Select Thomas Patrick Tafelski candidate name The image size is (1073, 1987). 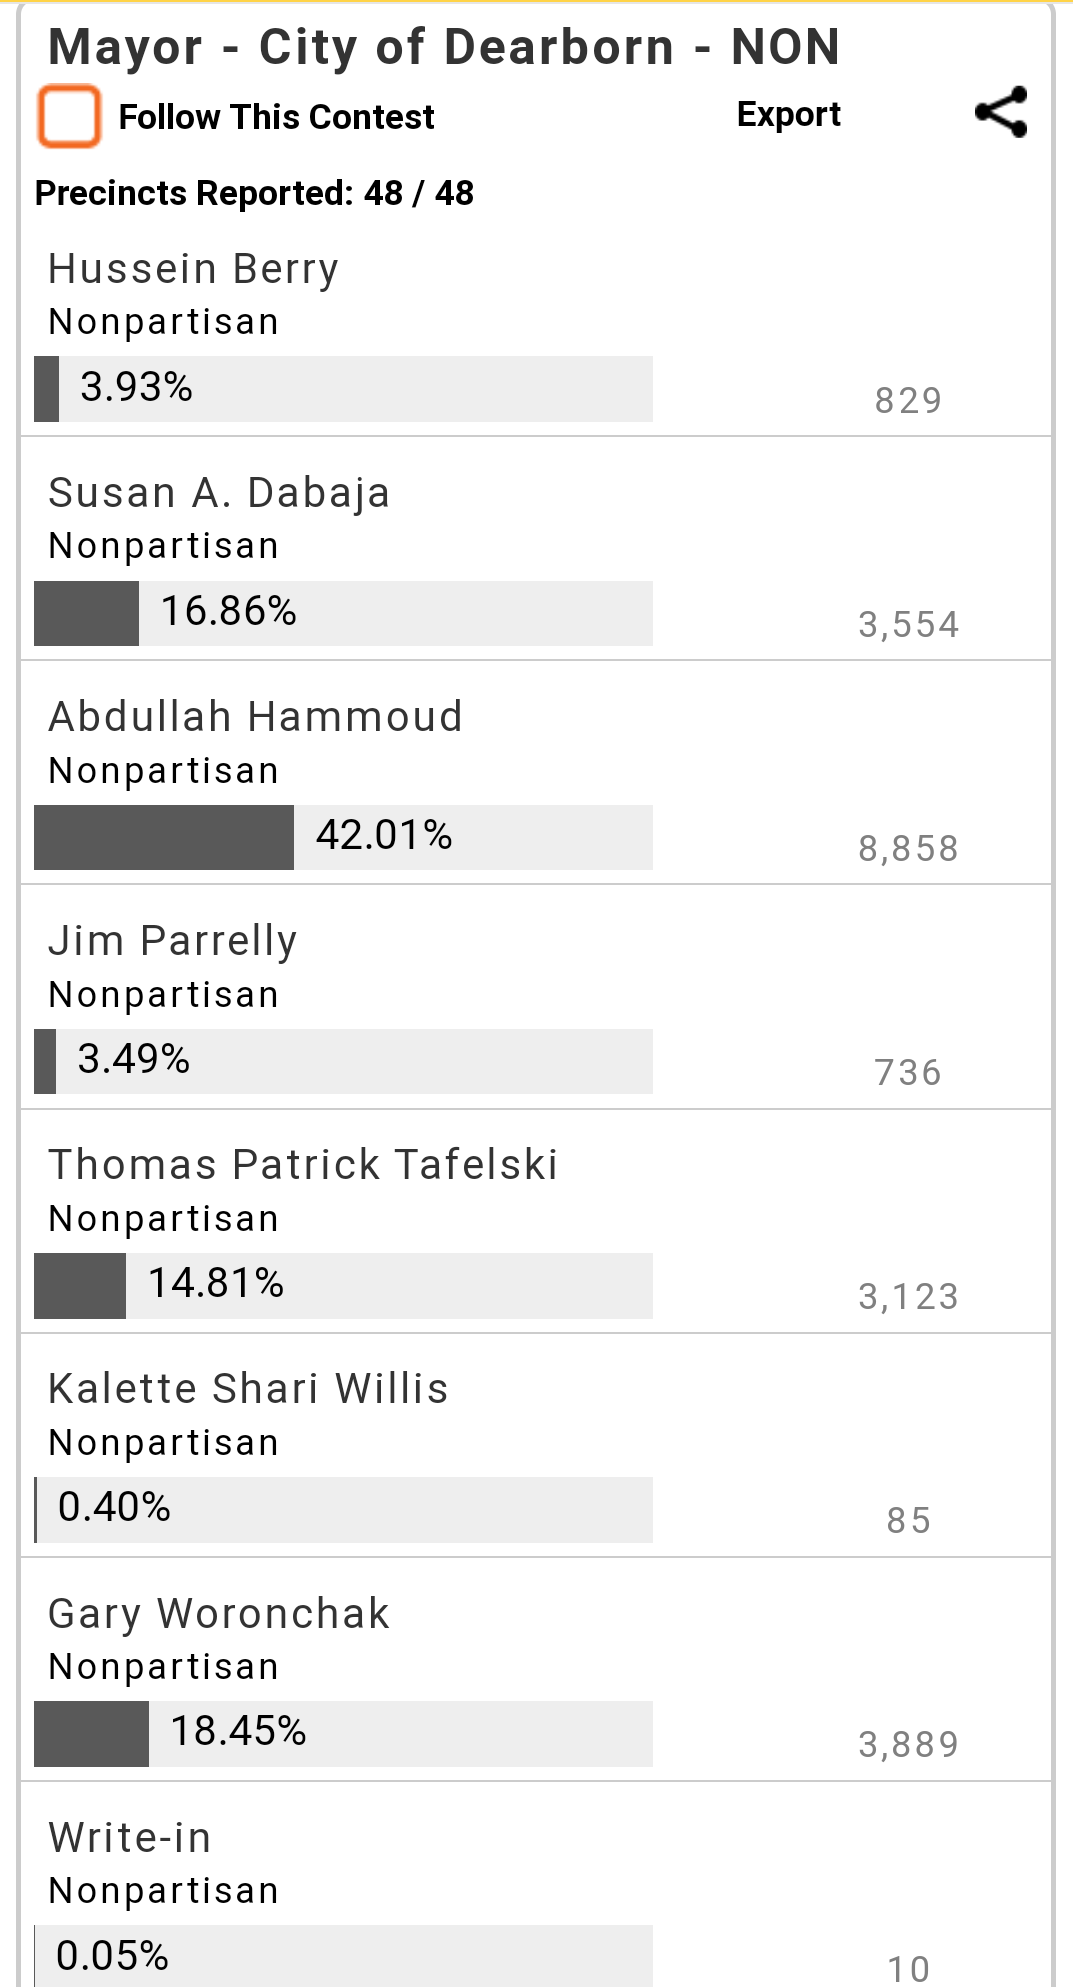pos(303,1165)
